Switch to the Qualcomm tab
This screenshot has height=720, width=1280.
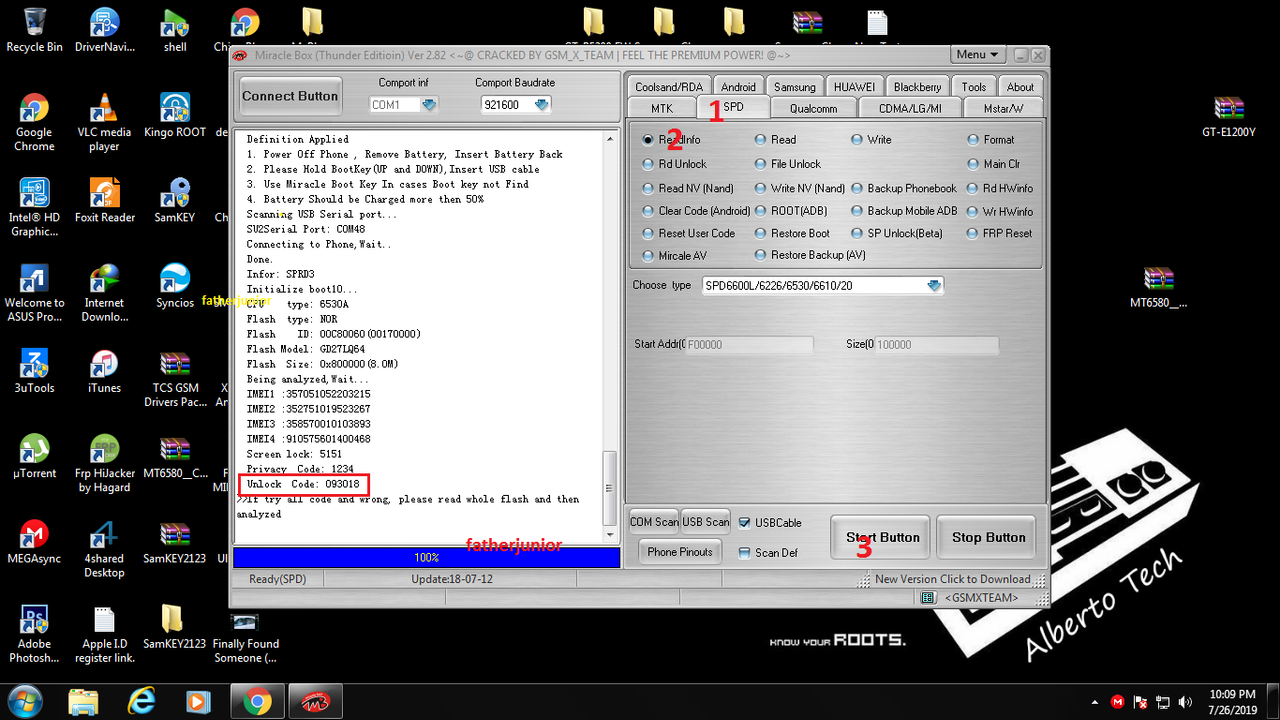[813, 108]
